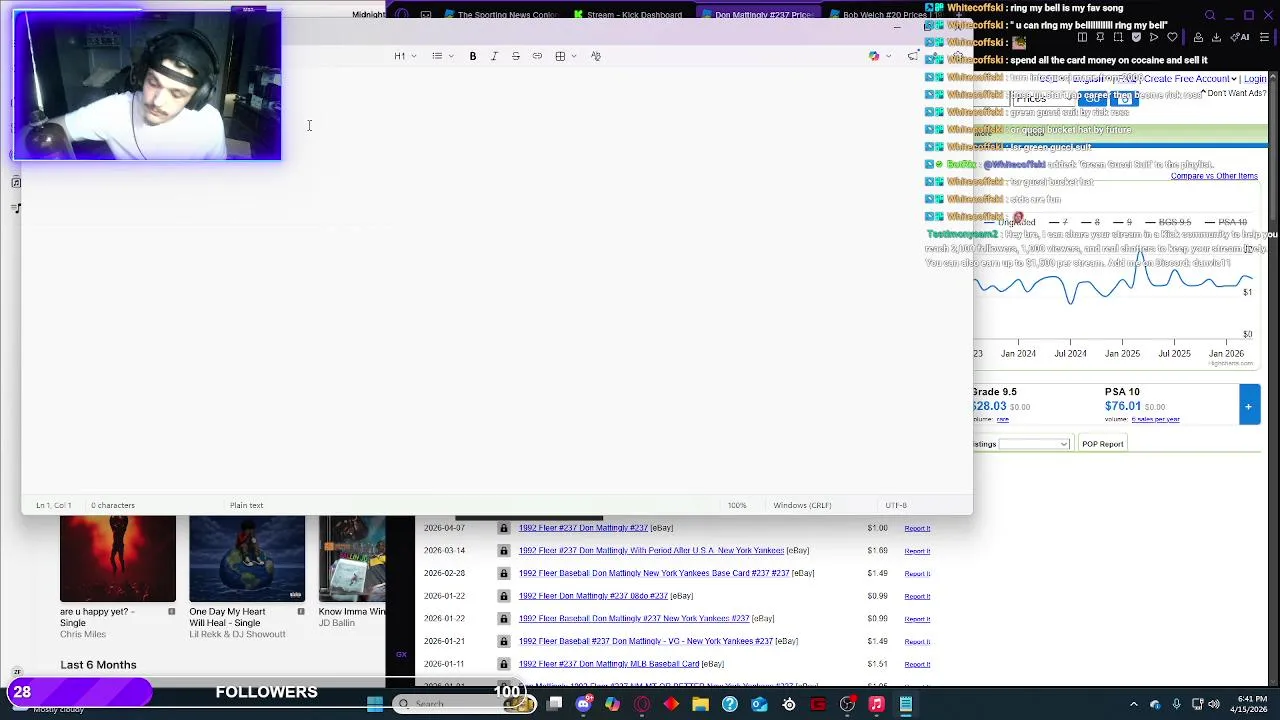This screenshot has height=720, width=1280.
Task: Open browser easy setup menu icon
Action: 1264,37
